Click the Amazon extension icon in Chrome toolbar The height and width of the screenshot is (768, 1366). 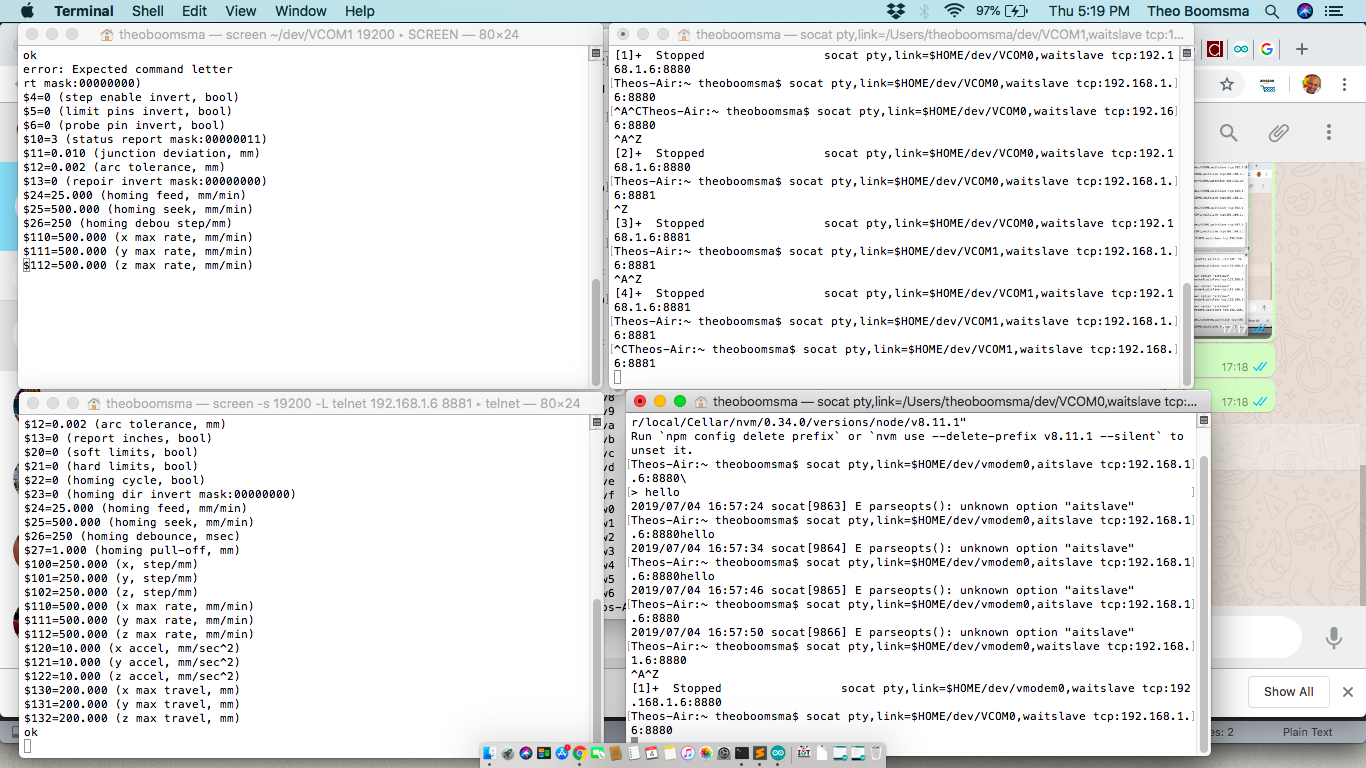tap(1267, 83)
